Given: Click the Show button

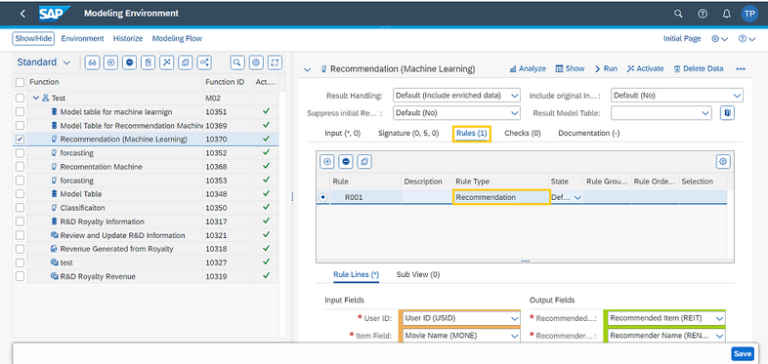Looking at the screenshot, I should (570, 69).
